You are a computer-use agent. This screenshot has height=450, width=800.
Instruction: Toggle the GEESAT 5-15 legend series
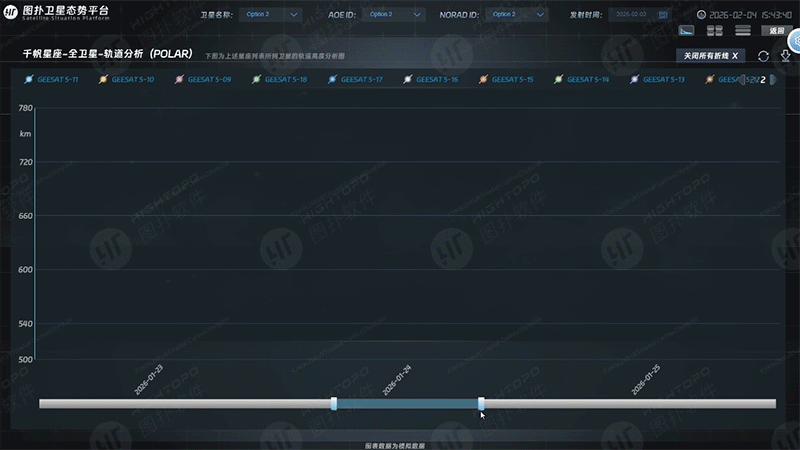click(x=508, y=79)
